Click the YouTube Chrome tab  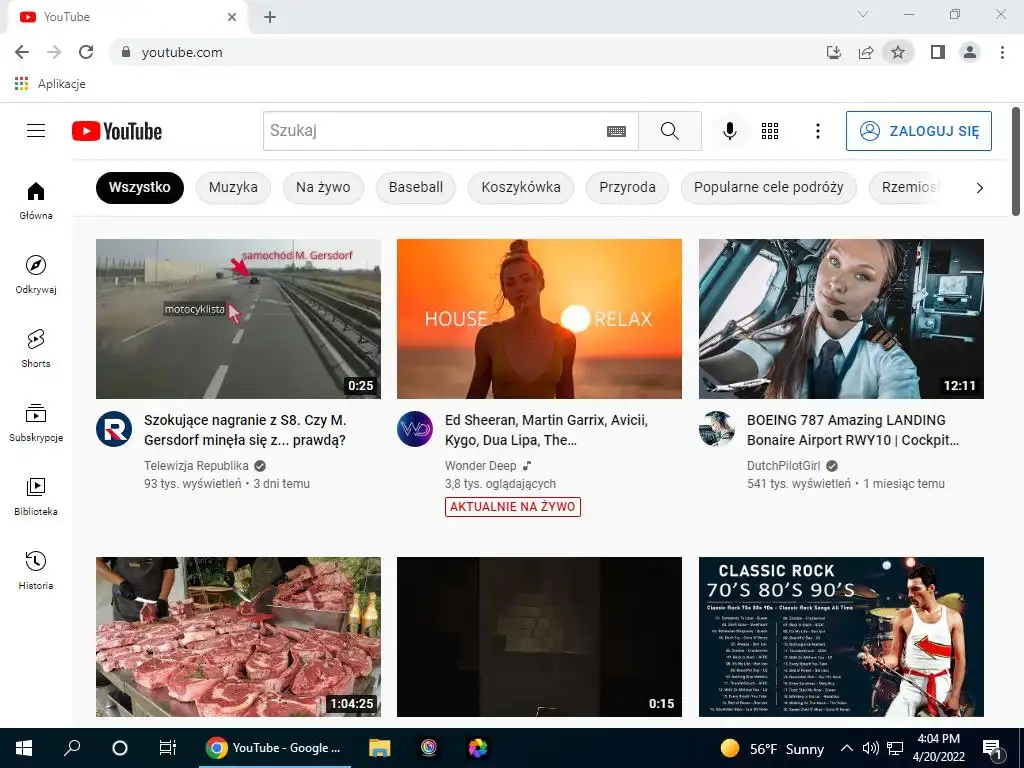click(127, 17)
